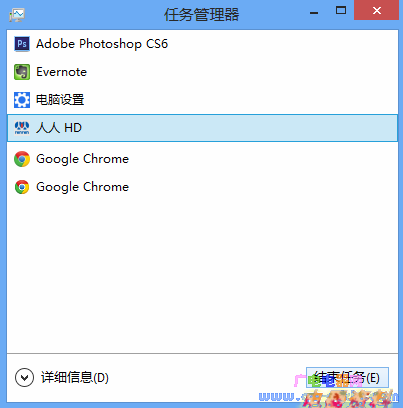Select the Adobe Photoshop CS6 task

pyautogui.click(x=102, y=44)
